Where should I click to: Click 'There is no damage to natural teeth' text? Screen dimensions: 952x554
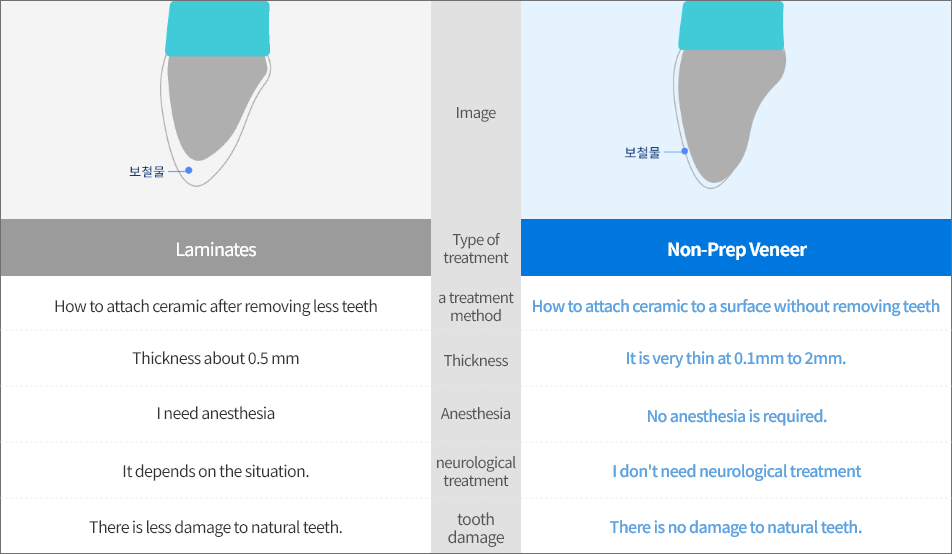pos(736,527)
